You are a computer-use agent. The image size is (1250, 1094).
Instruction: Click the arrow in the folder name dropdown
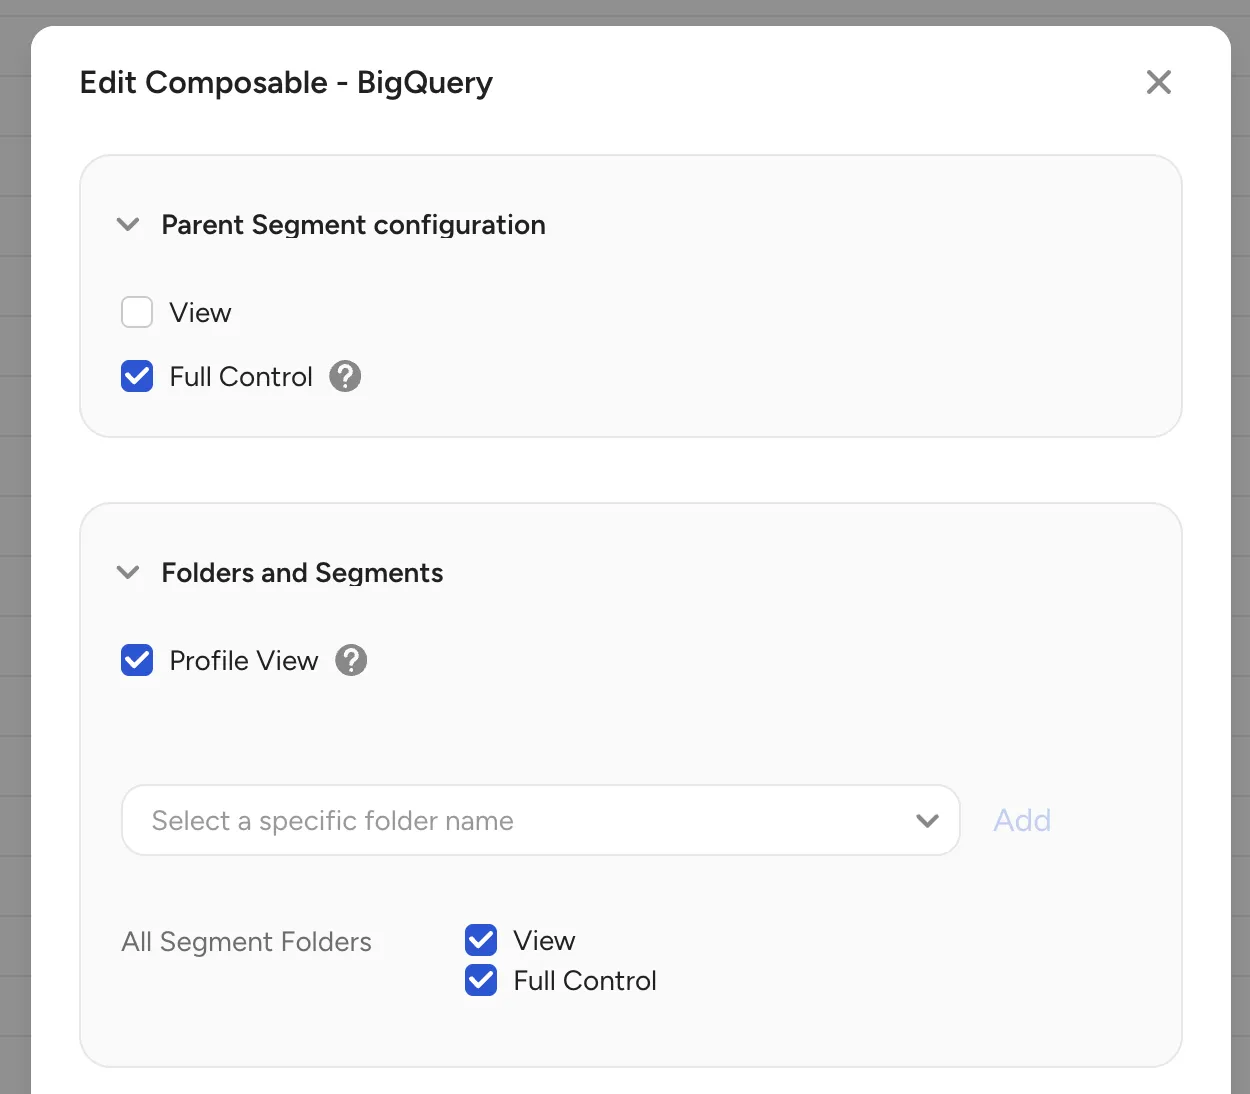(x=927, y=821)
